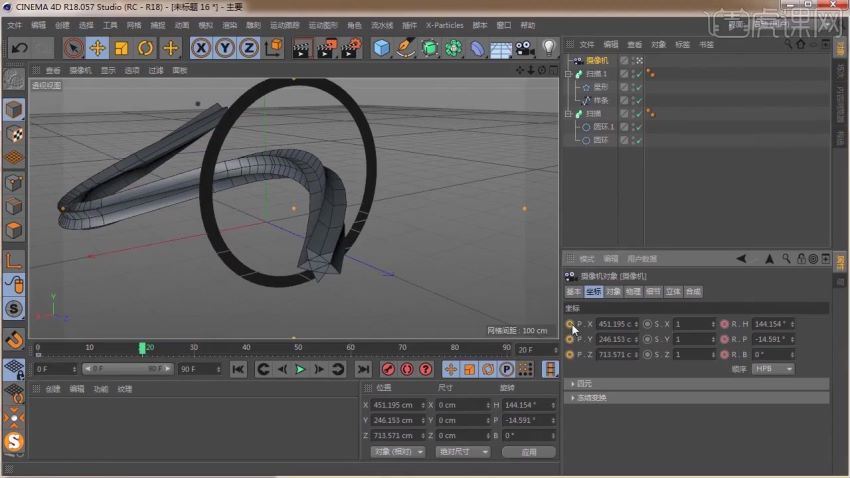Play the animation forward
The height and width of the screenshot is (478, 850).
[x=300, y=370]
